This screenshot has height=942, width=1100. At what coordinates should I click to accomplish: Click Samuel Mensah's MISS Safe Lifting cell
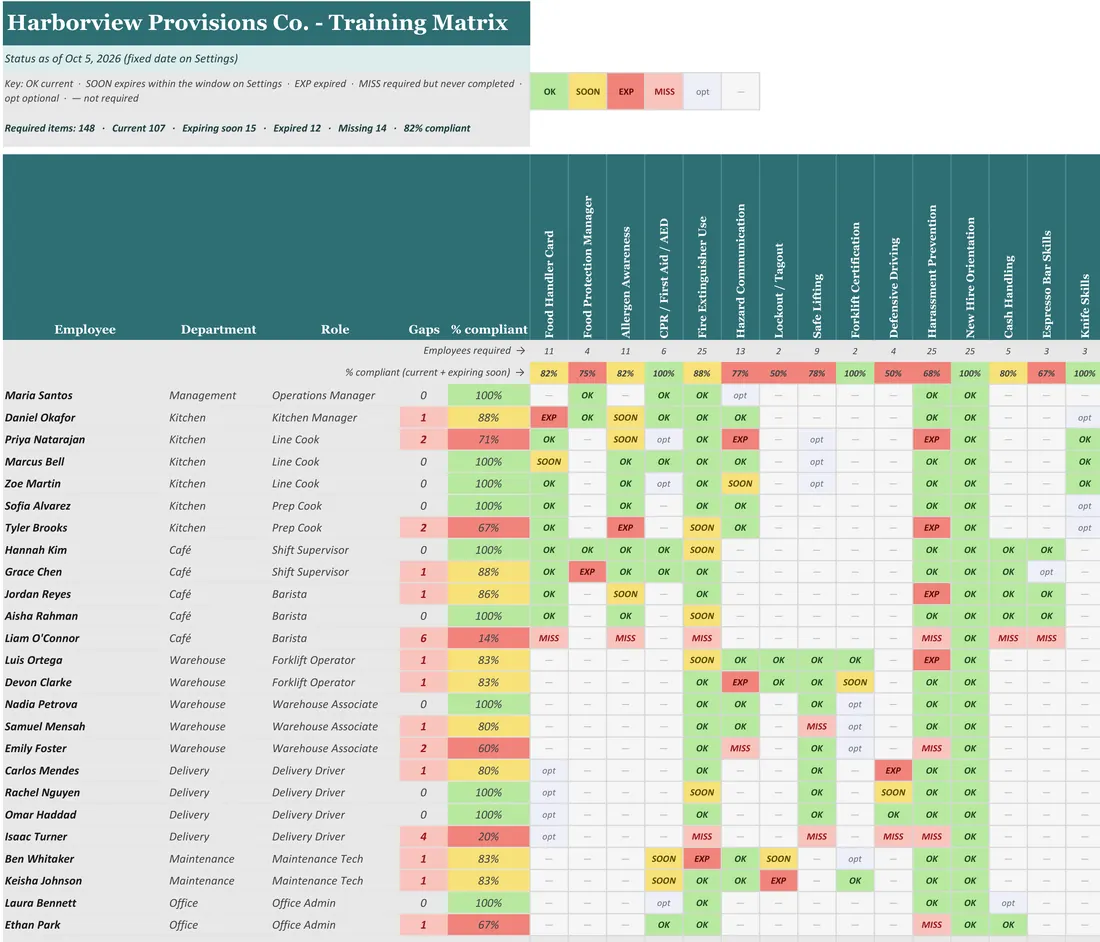coord(817,727)
